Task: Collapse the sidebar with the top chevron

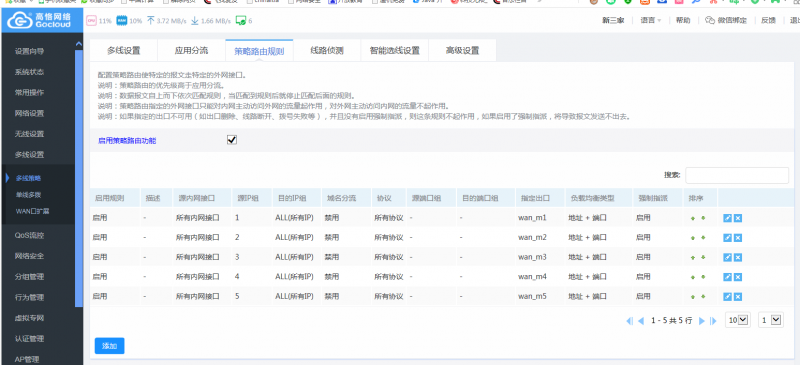Action: [79, 44]
